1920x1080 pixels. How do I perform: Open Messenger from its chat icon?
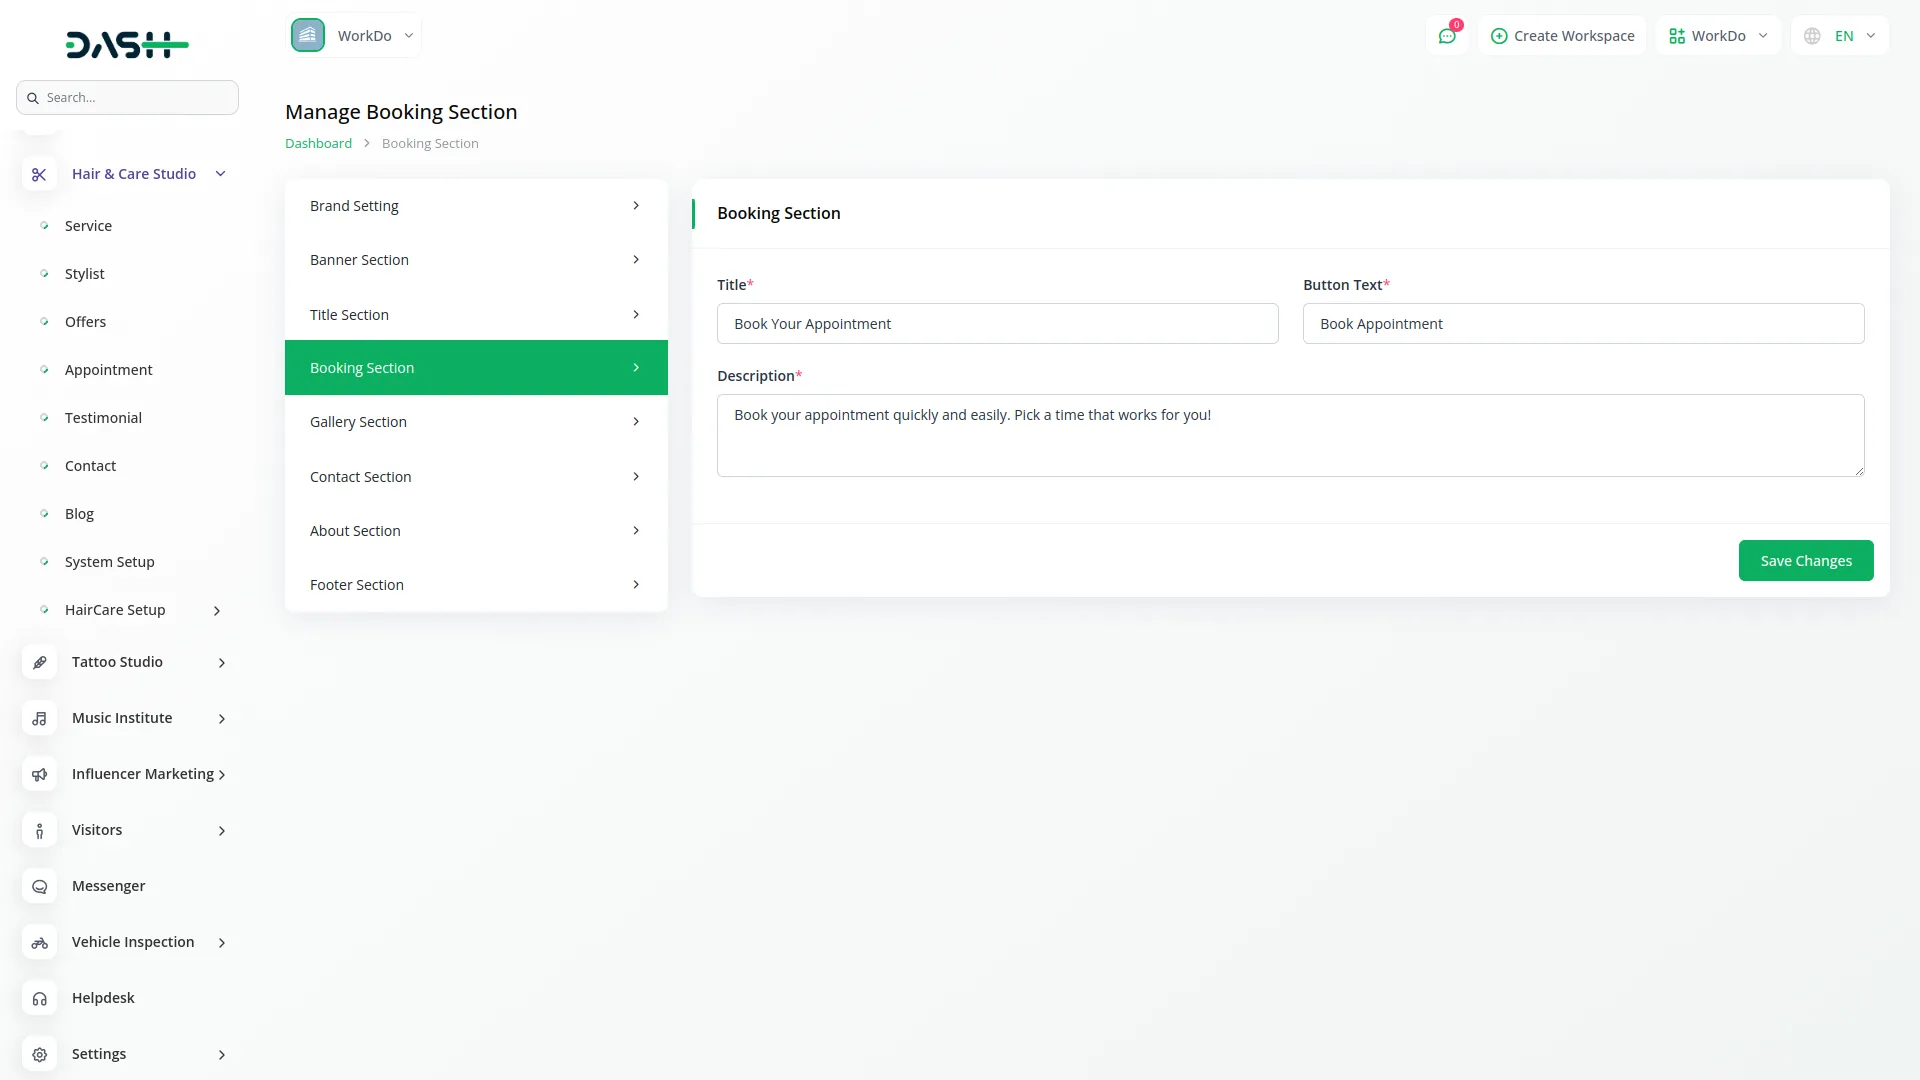(39, 887)
